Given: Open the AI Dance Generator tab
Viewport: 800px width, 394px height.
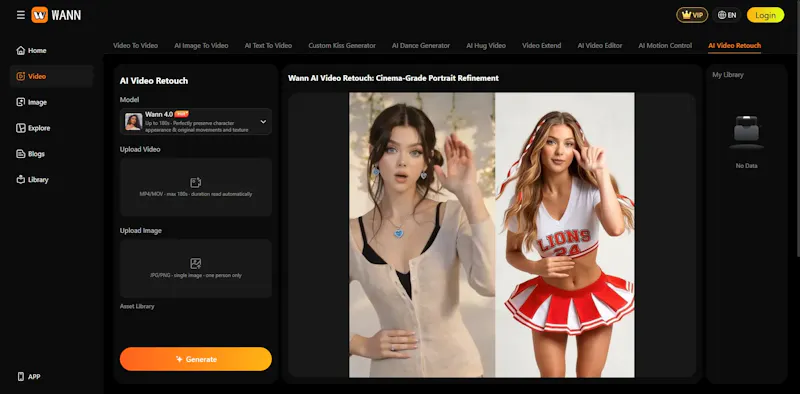Looking at the screenshot, I should 421,45.
